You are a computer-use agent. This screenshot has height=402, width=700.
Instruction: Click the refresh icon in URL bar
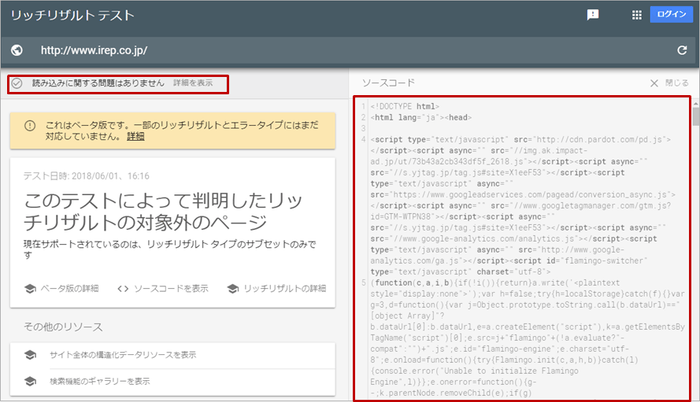pos(681,50)
